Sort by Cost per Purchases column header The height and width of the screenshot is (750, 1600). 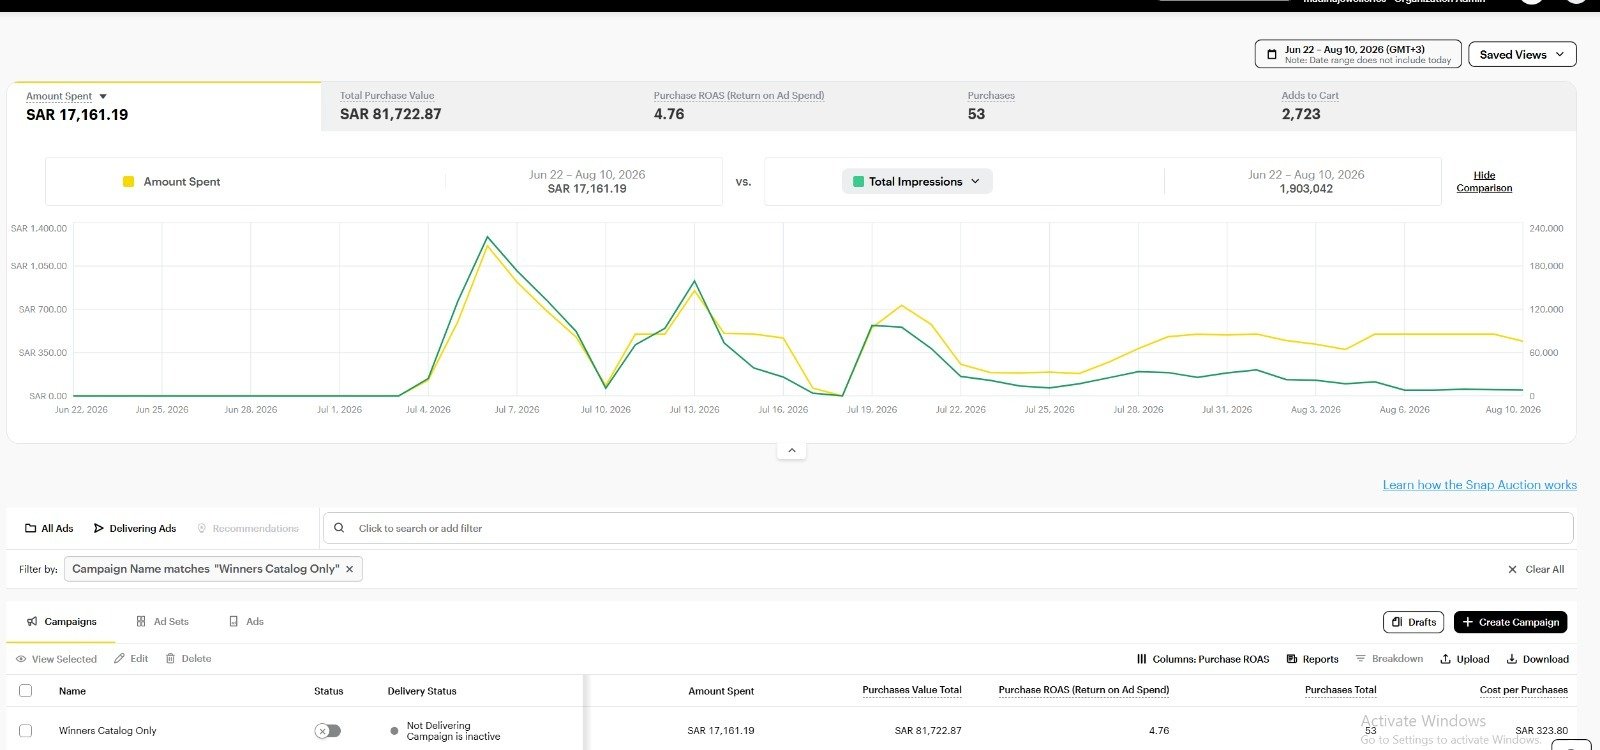1524,690
